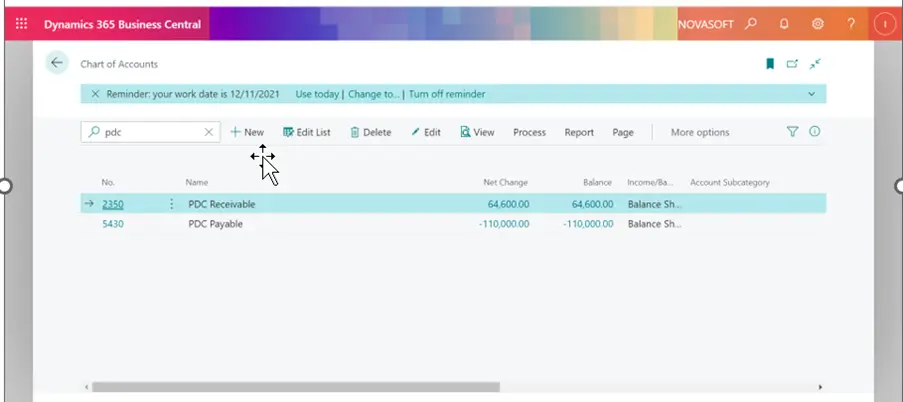Screen dimensions: 903x402
Task: Clear the pdc search text
Action: tap(208, 132)
